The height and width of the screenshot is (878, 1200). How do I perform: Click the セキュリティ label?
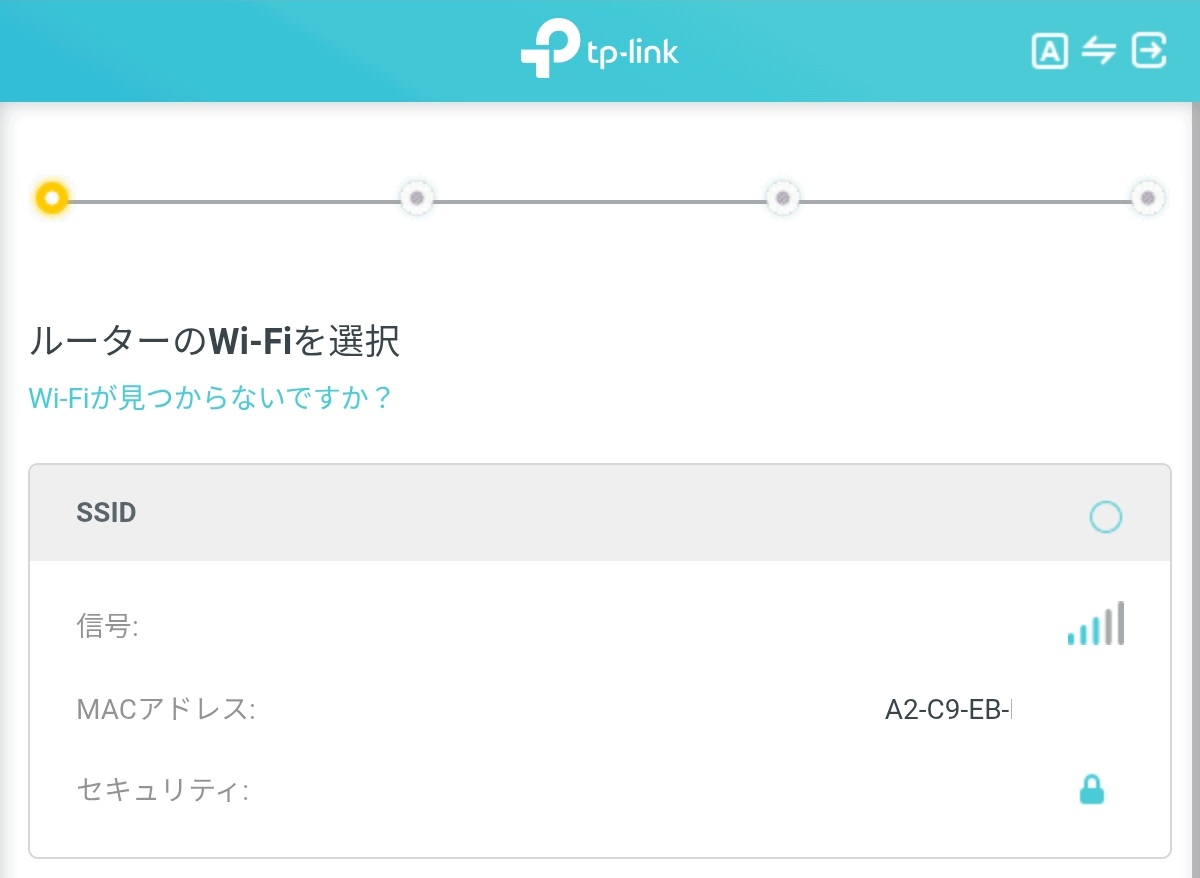point(162,791)
